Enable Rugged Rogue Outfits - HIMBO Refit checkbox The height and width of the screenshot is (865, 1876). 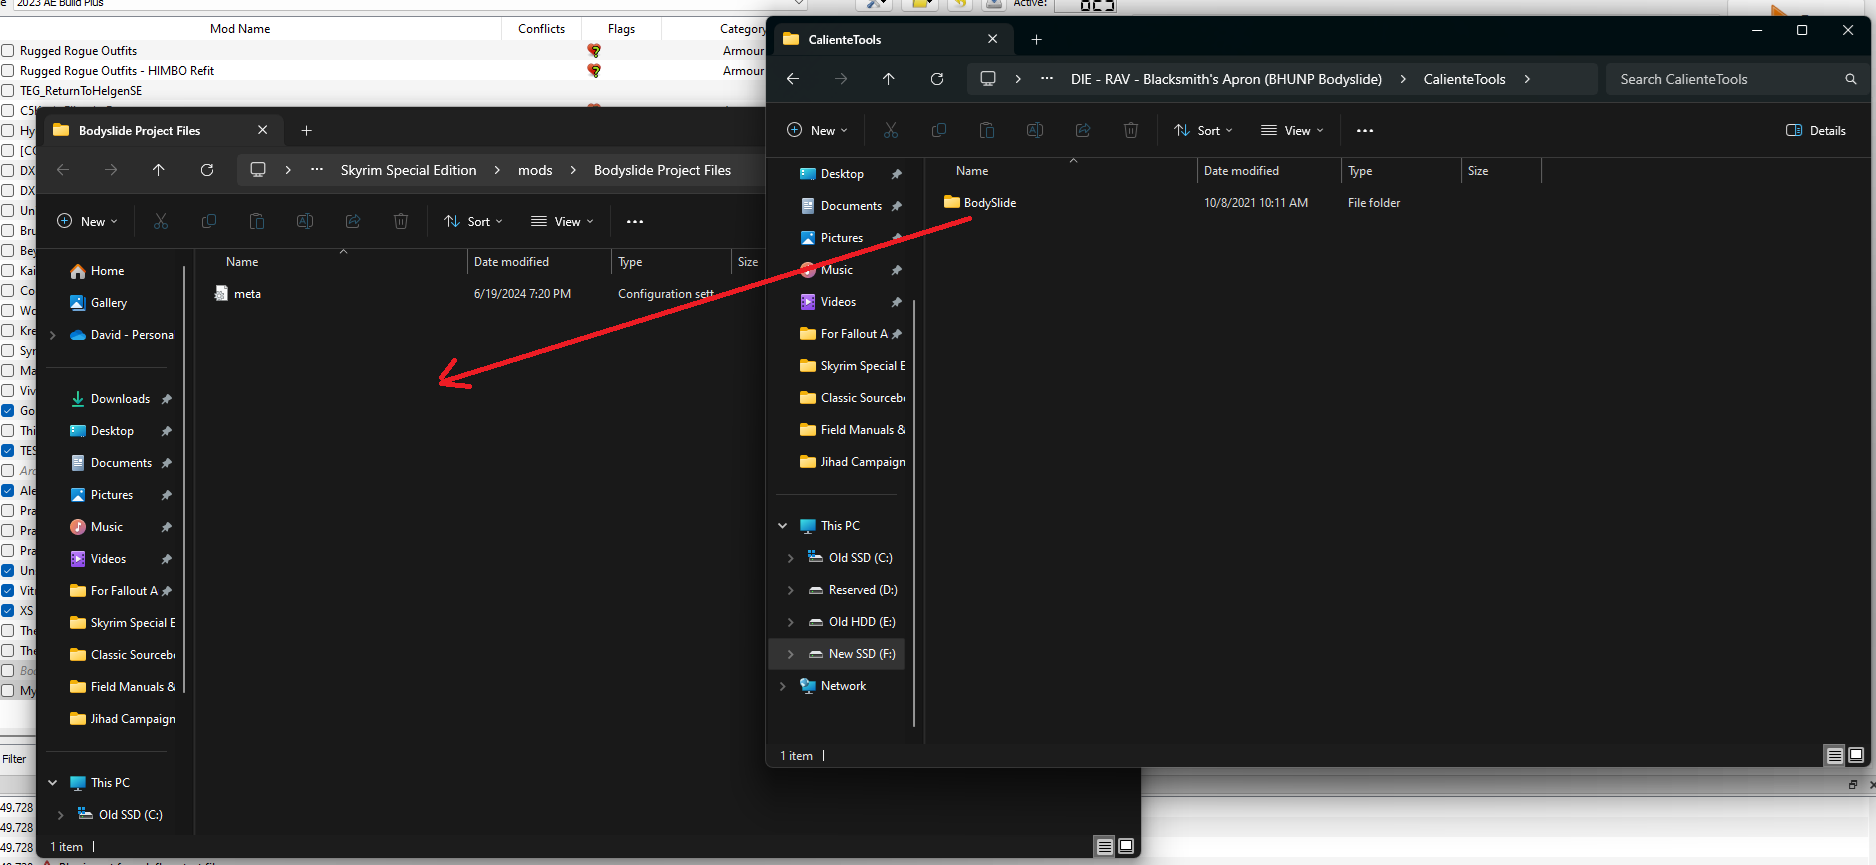8,71
